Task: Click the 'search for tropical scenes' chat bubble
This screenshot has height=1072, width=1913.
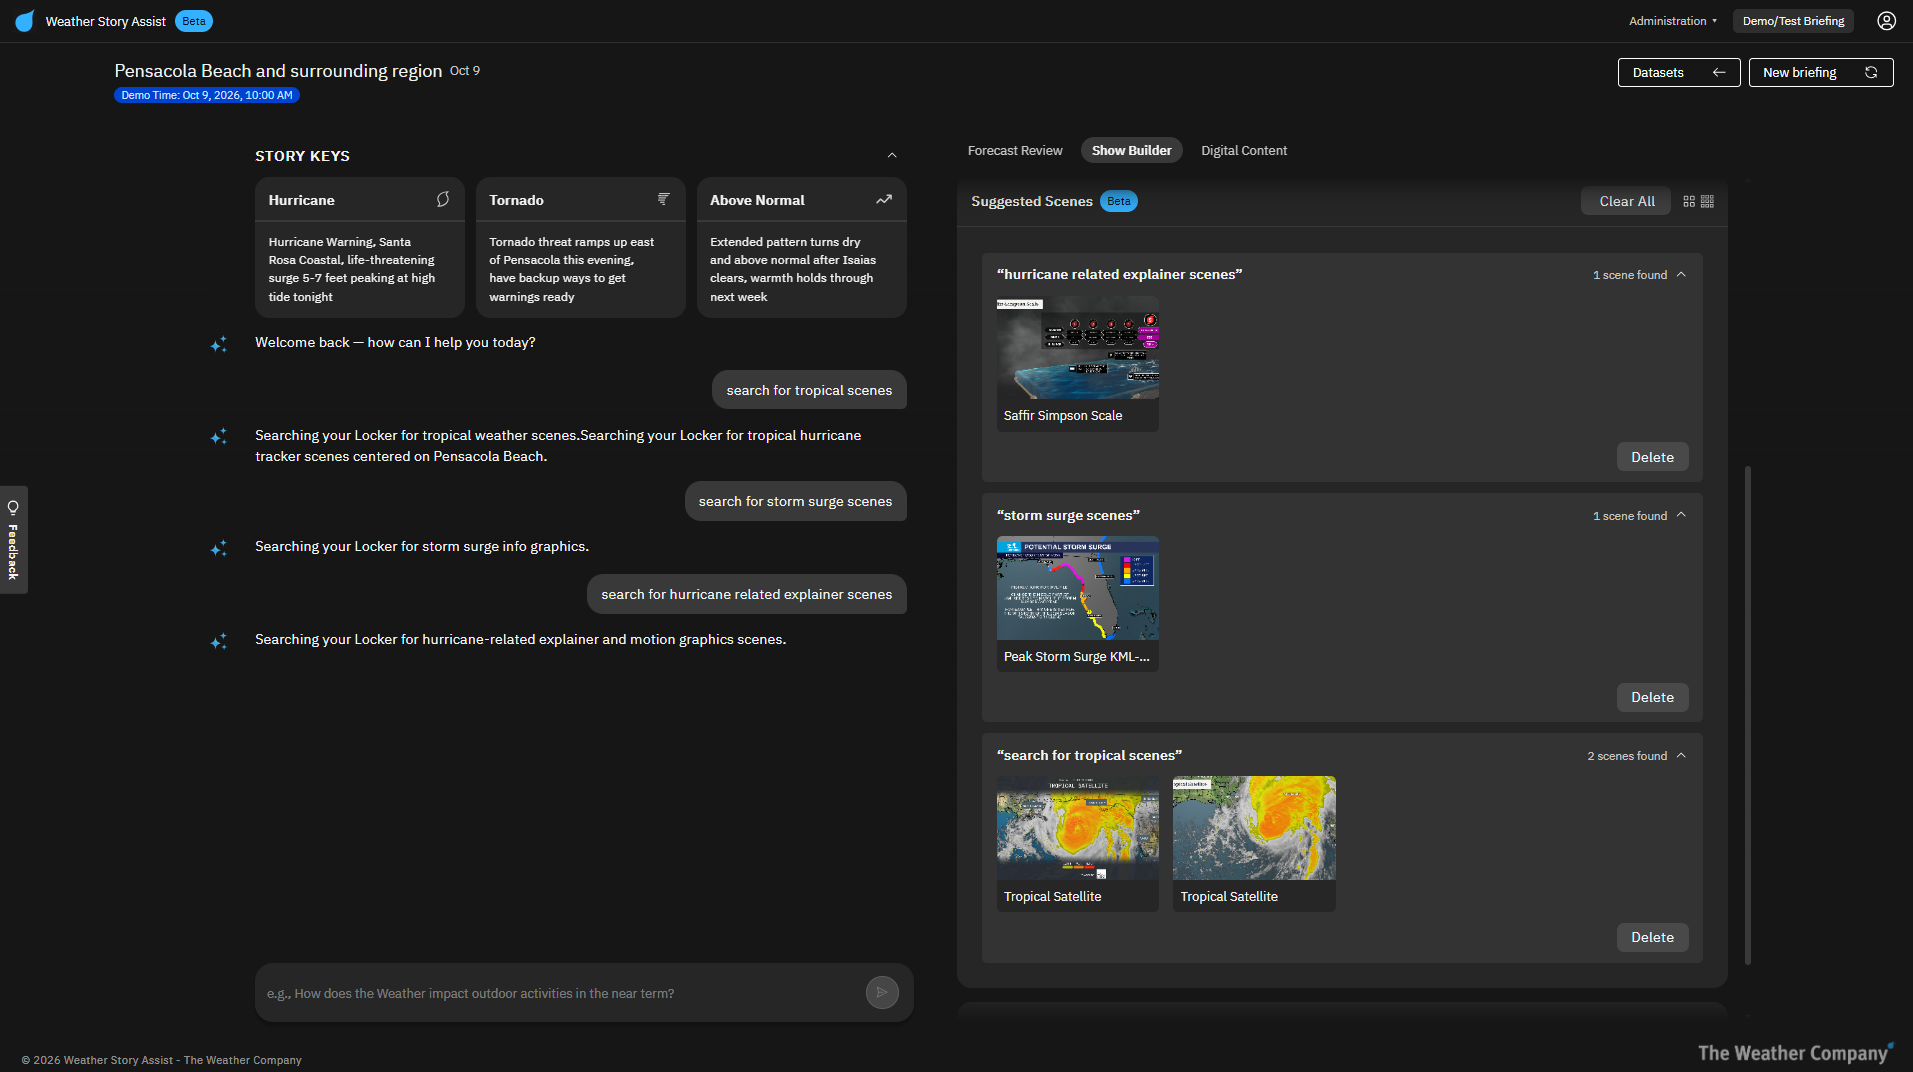Action: (809, 390)
